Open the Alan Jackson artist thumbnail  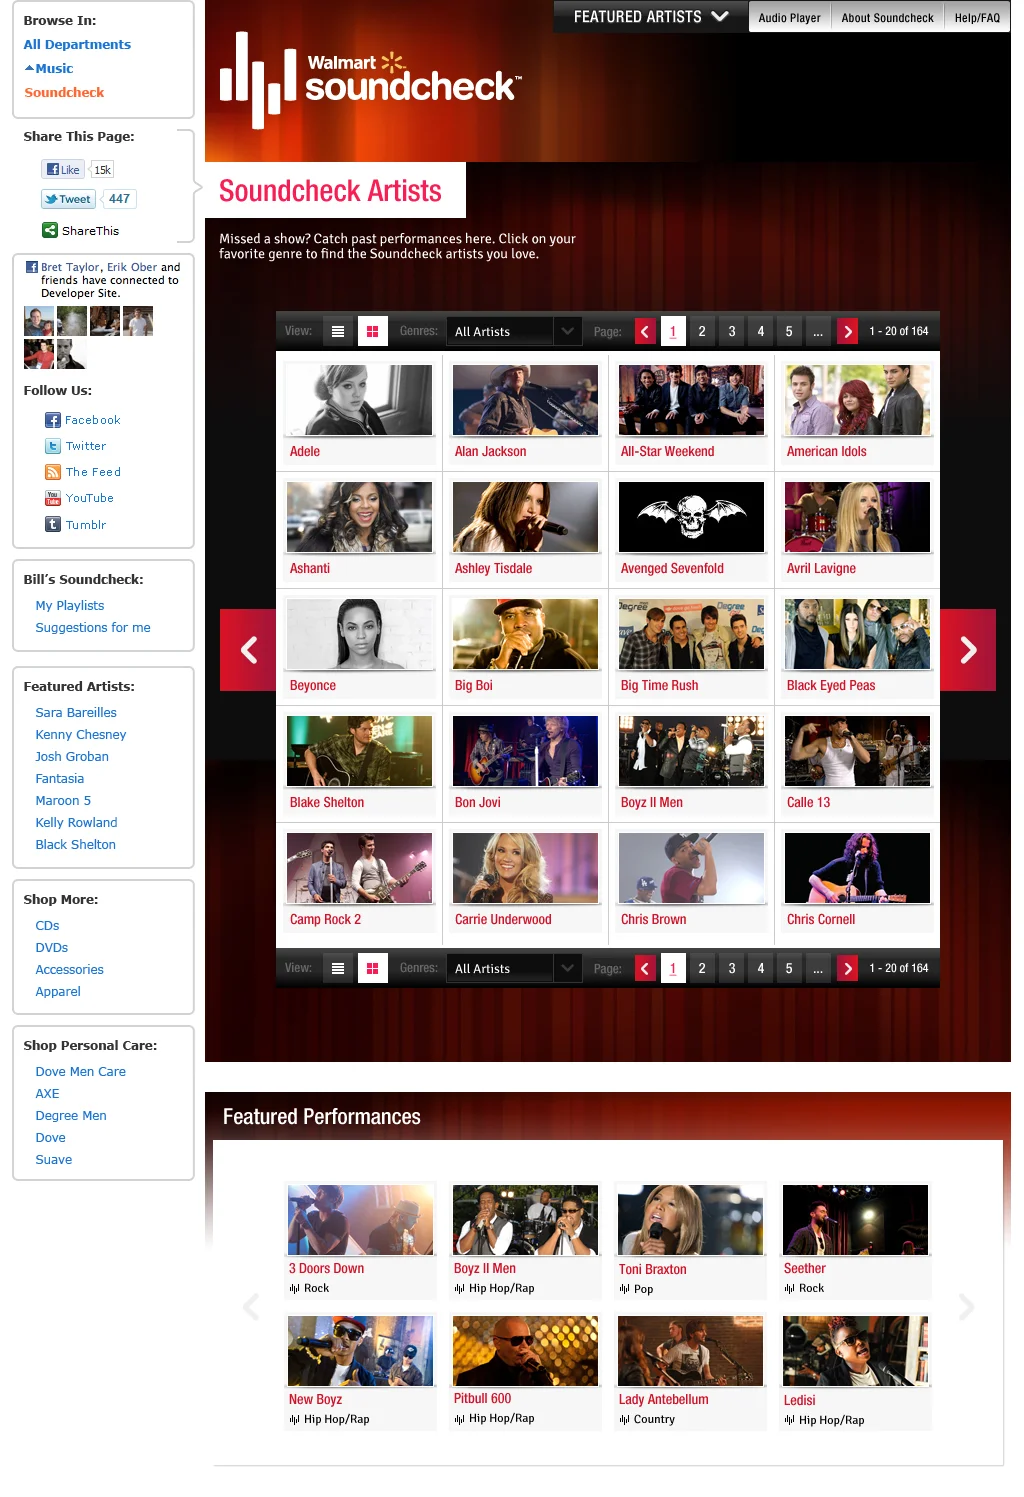click(x=526, y=399)
